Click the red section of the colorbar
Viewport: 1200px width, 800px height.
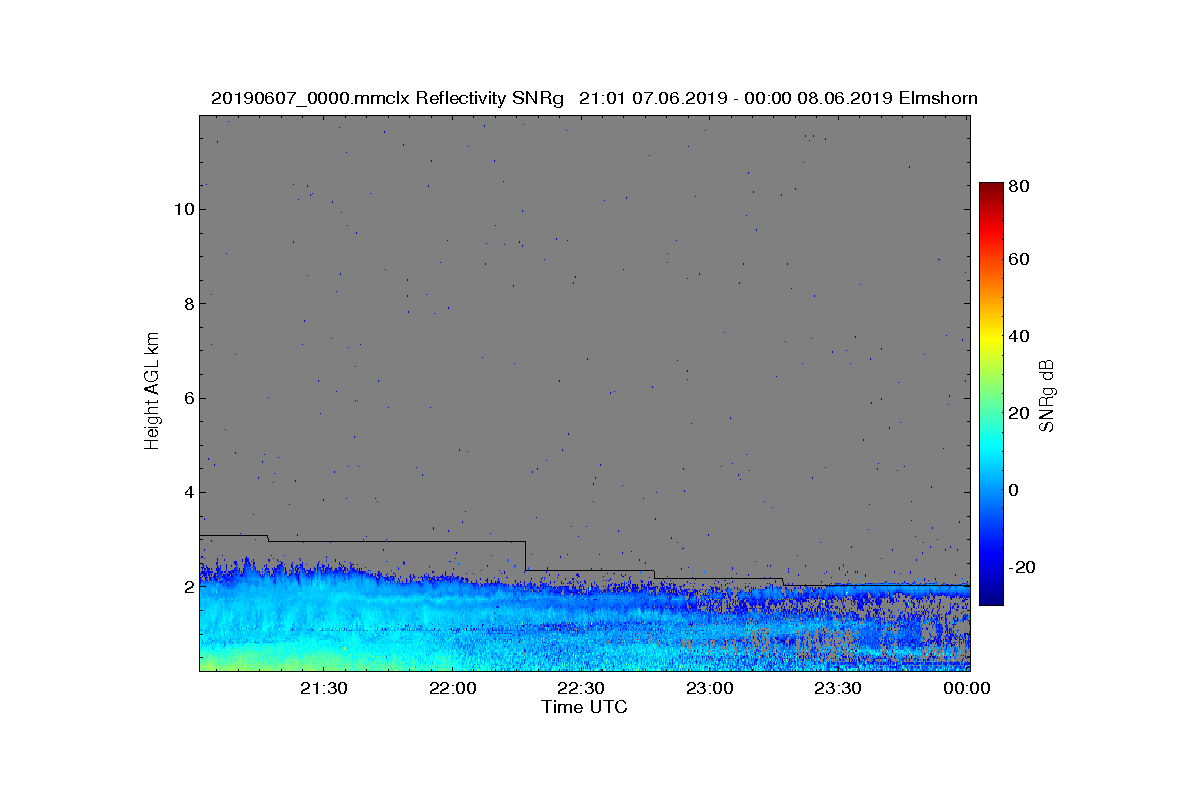pos(991,230)
